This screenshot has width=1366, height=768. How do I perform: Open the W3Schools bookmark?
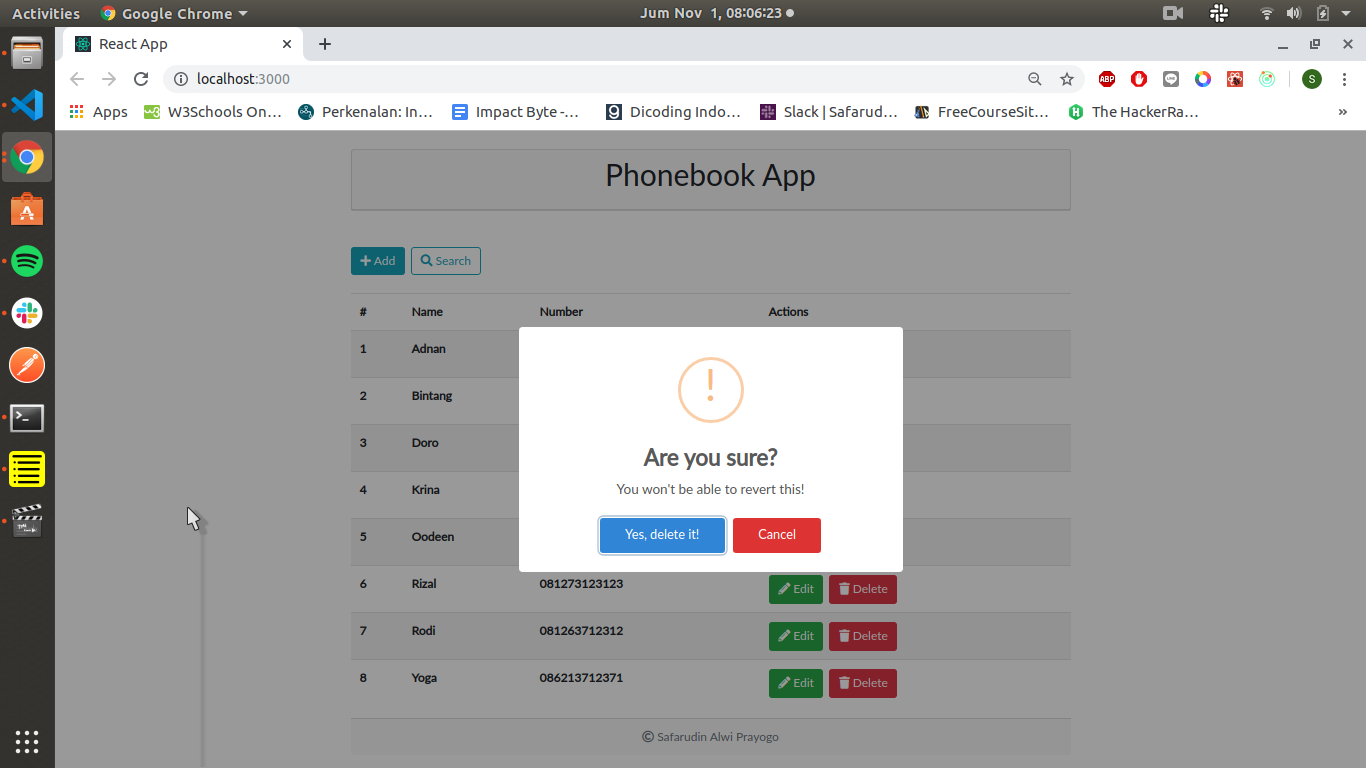pos(213,112)
